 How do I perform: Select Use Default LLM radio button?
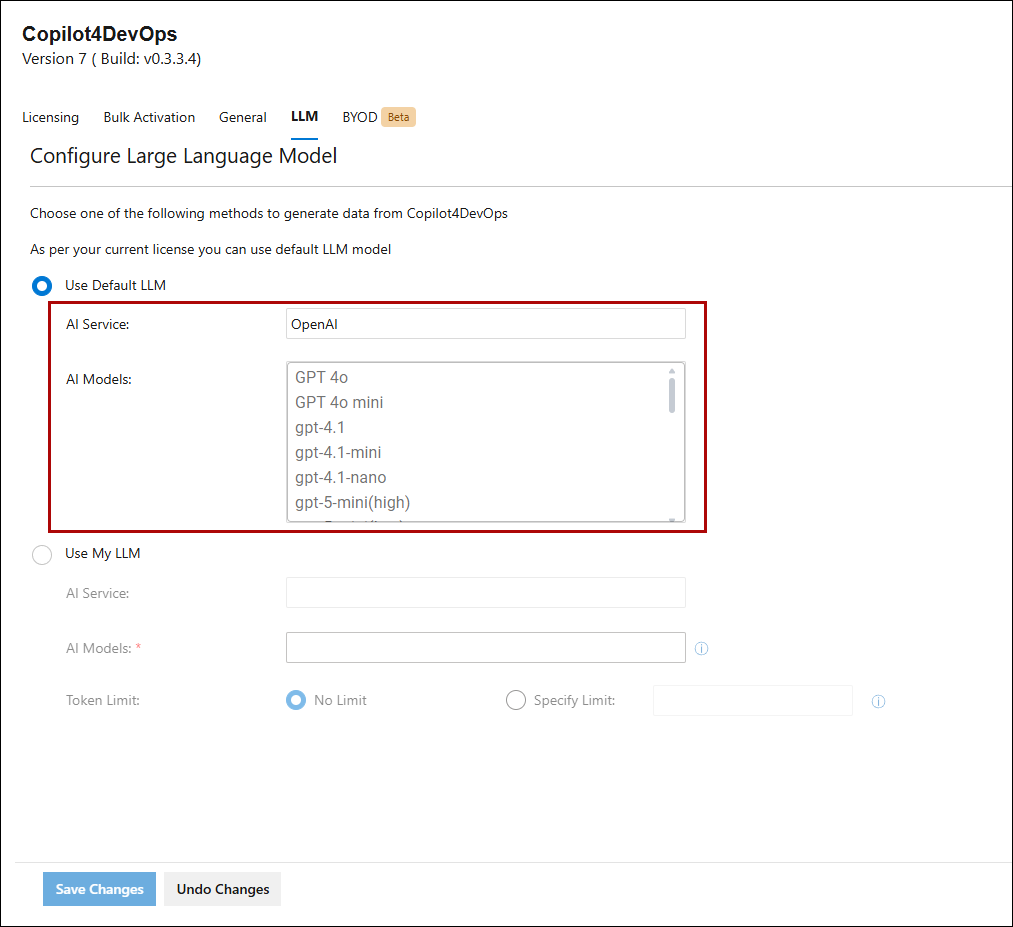[x=42, y=286]
